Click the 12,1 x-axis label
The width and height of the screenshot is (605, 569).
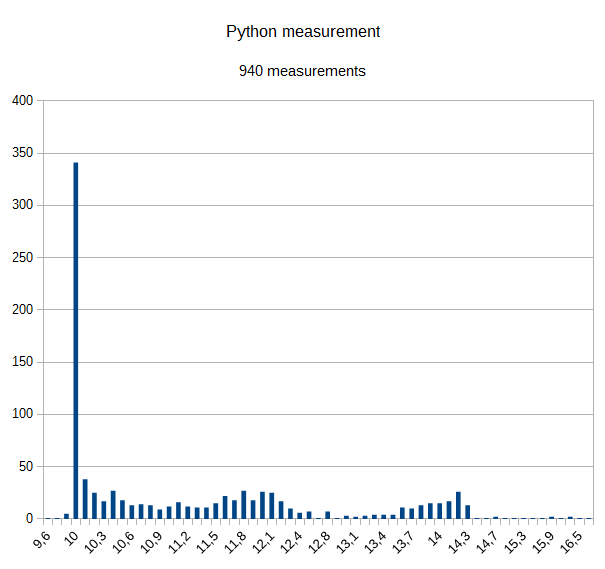265,543
